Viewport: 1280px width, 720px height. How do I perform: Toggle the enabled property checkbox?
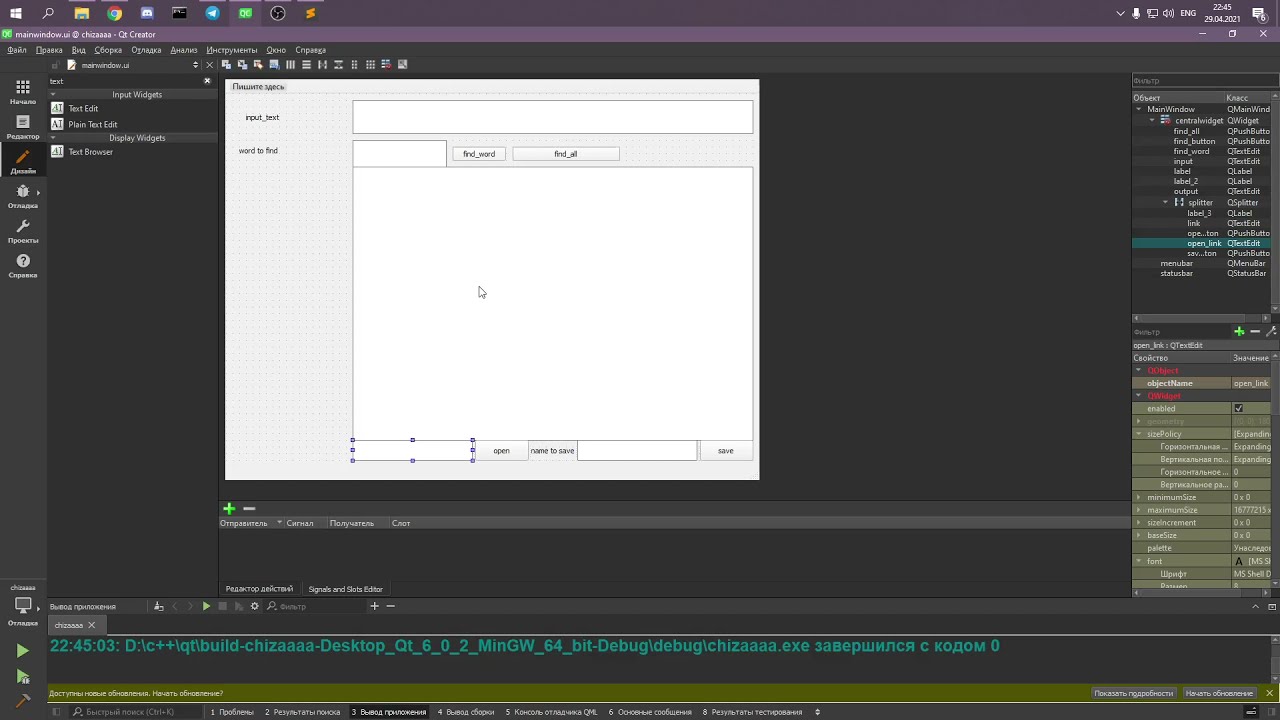tap(1238, 409)
